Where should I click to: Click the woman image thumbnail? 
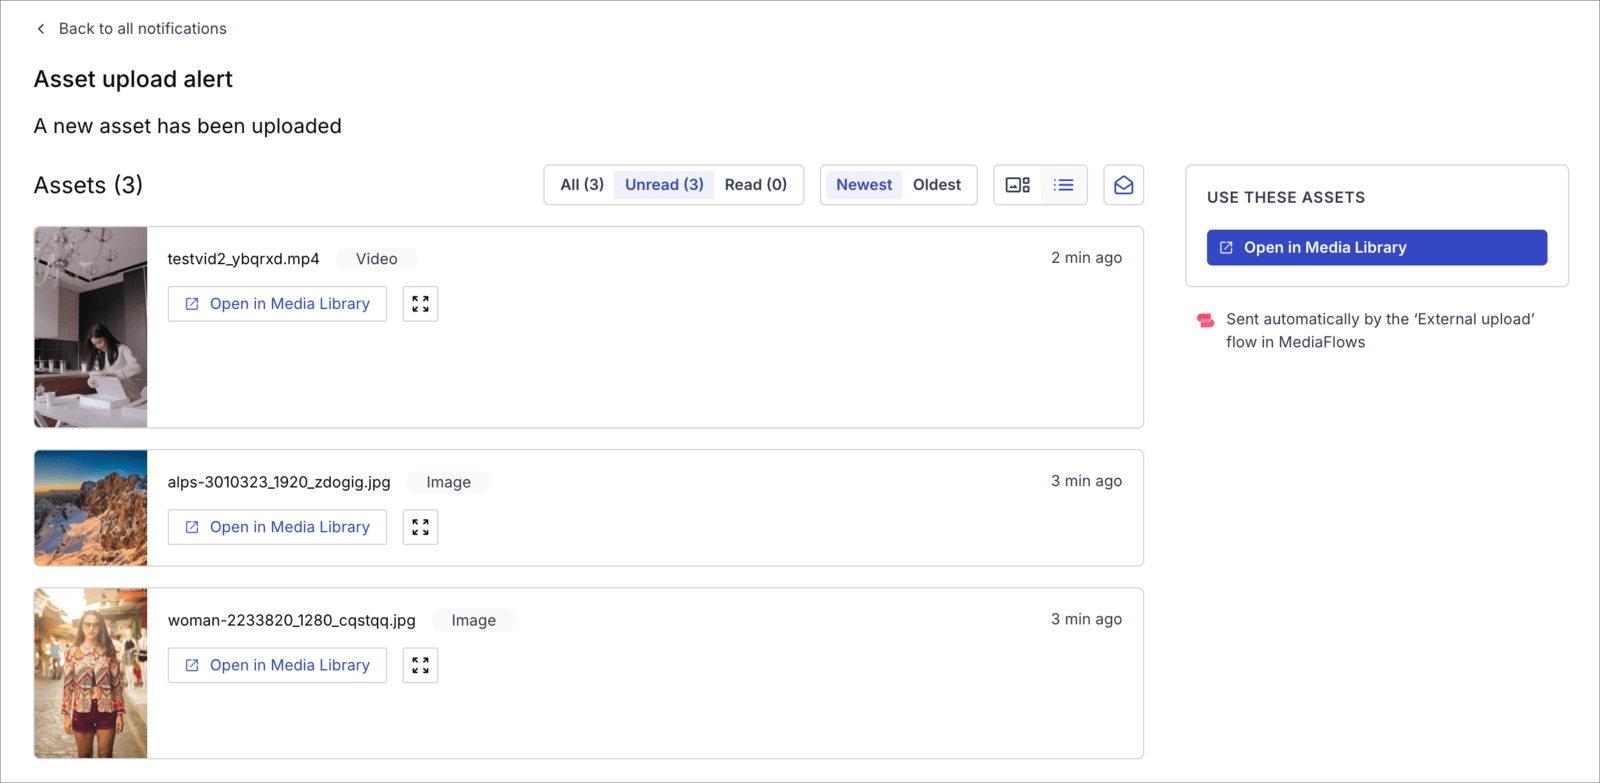coord(91,673)
